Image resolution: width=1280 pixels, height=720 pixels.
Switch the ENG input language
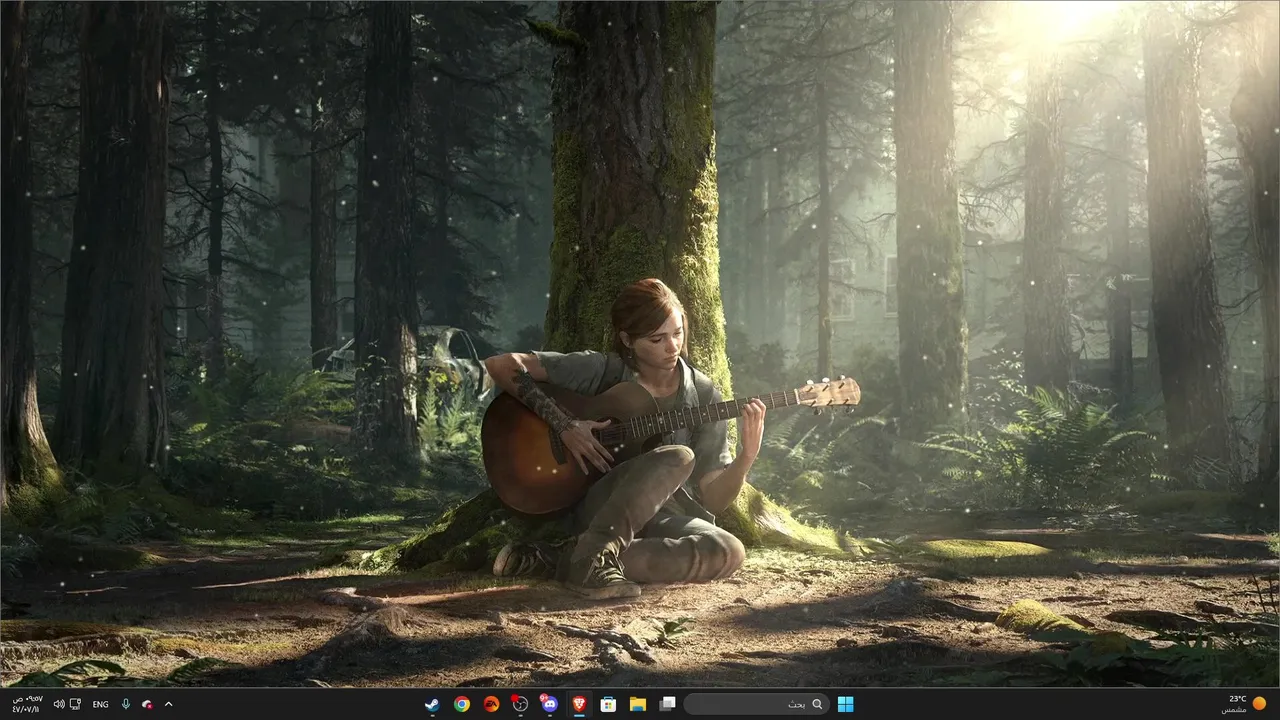(100, 704)
